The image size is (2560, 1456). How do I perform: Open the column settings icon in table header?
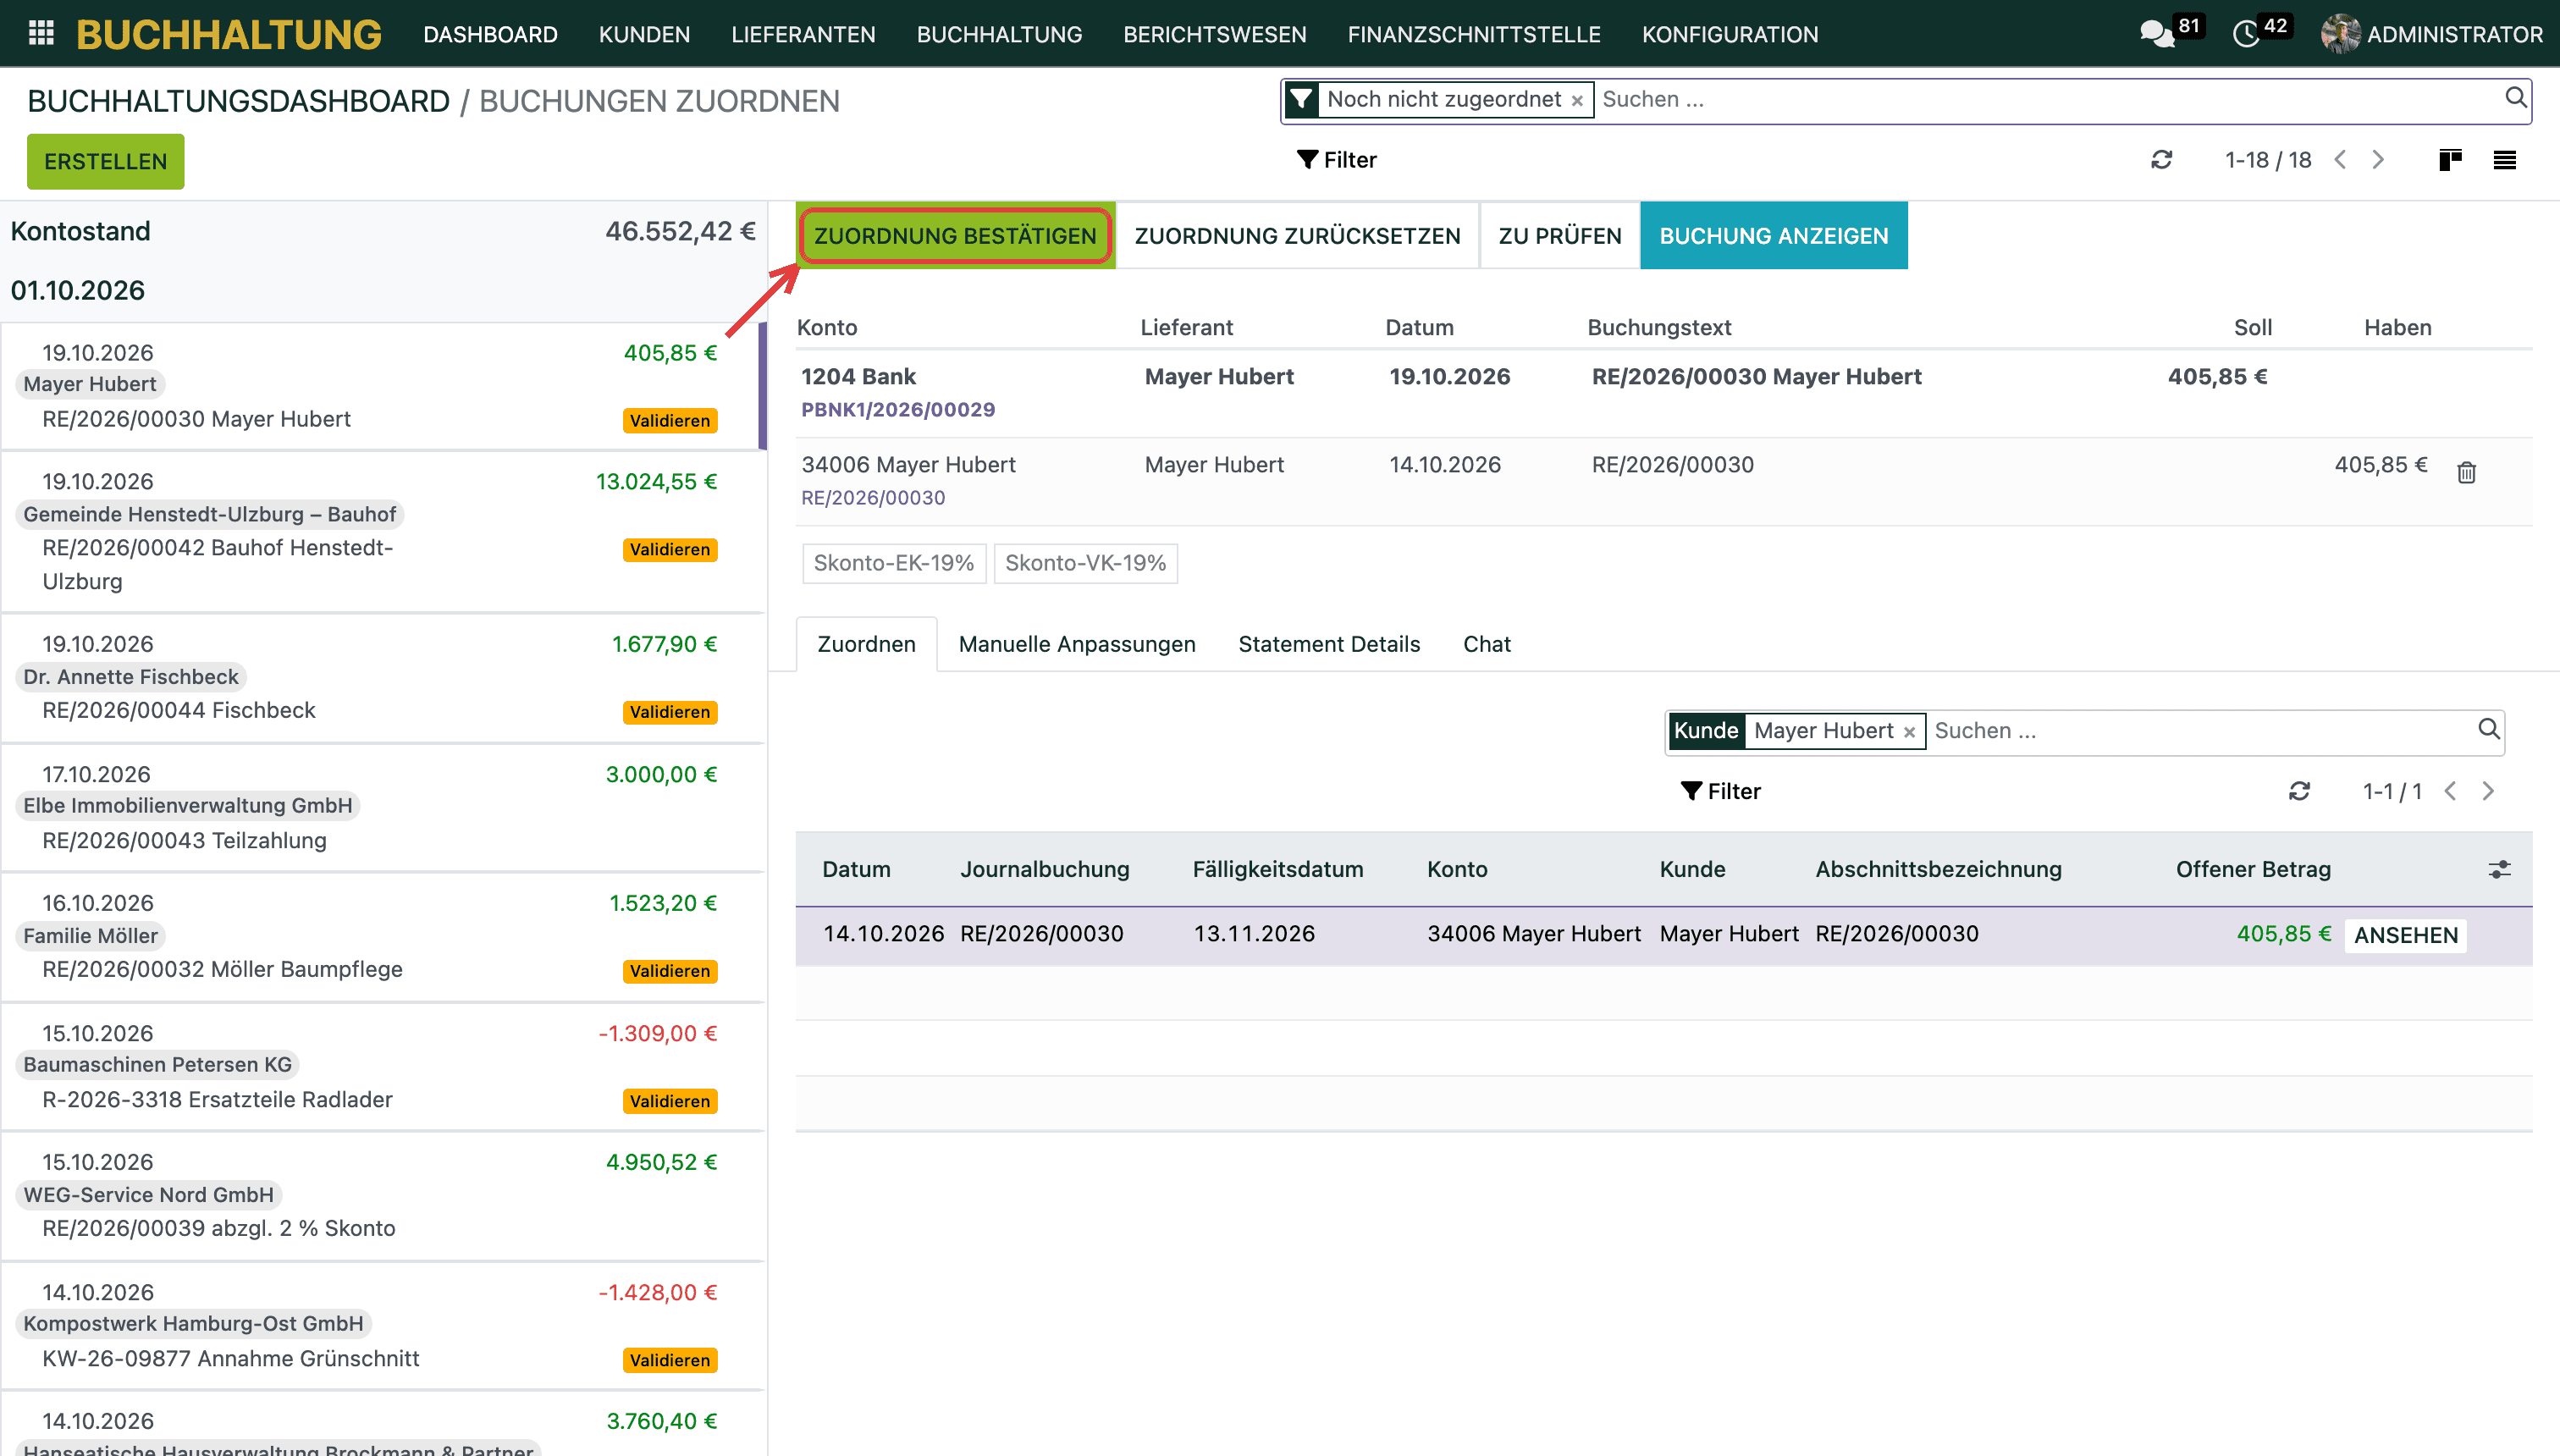(x=2500, y=869)
